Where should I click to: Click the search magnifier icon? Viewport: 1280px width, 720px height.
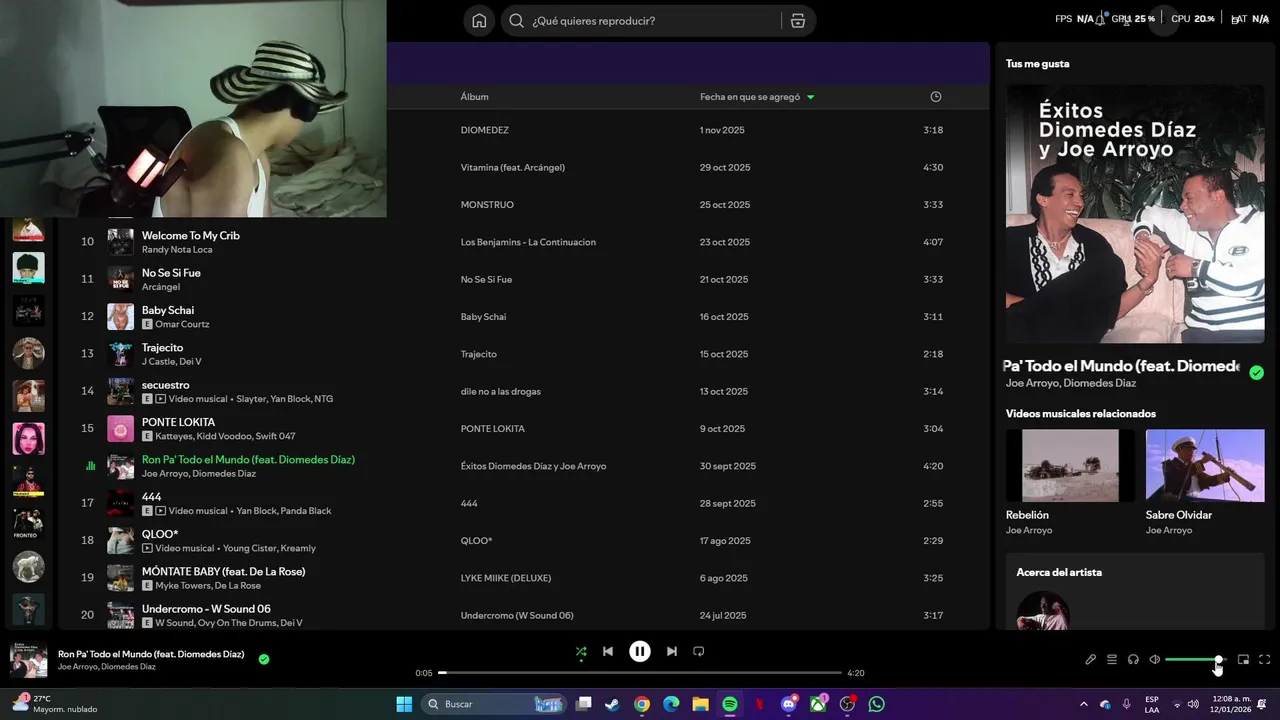click(516, 21)
